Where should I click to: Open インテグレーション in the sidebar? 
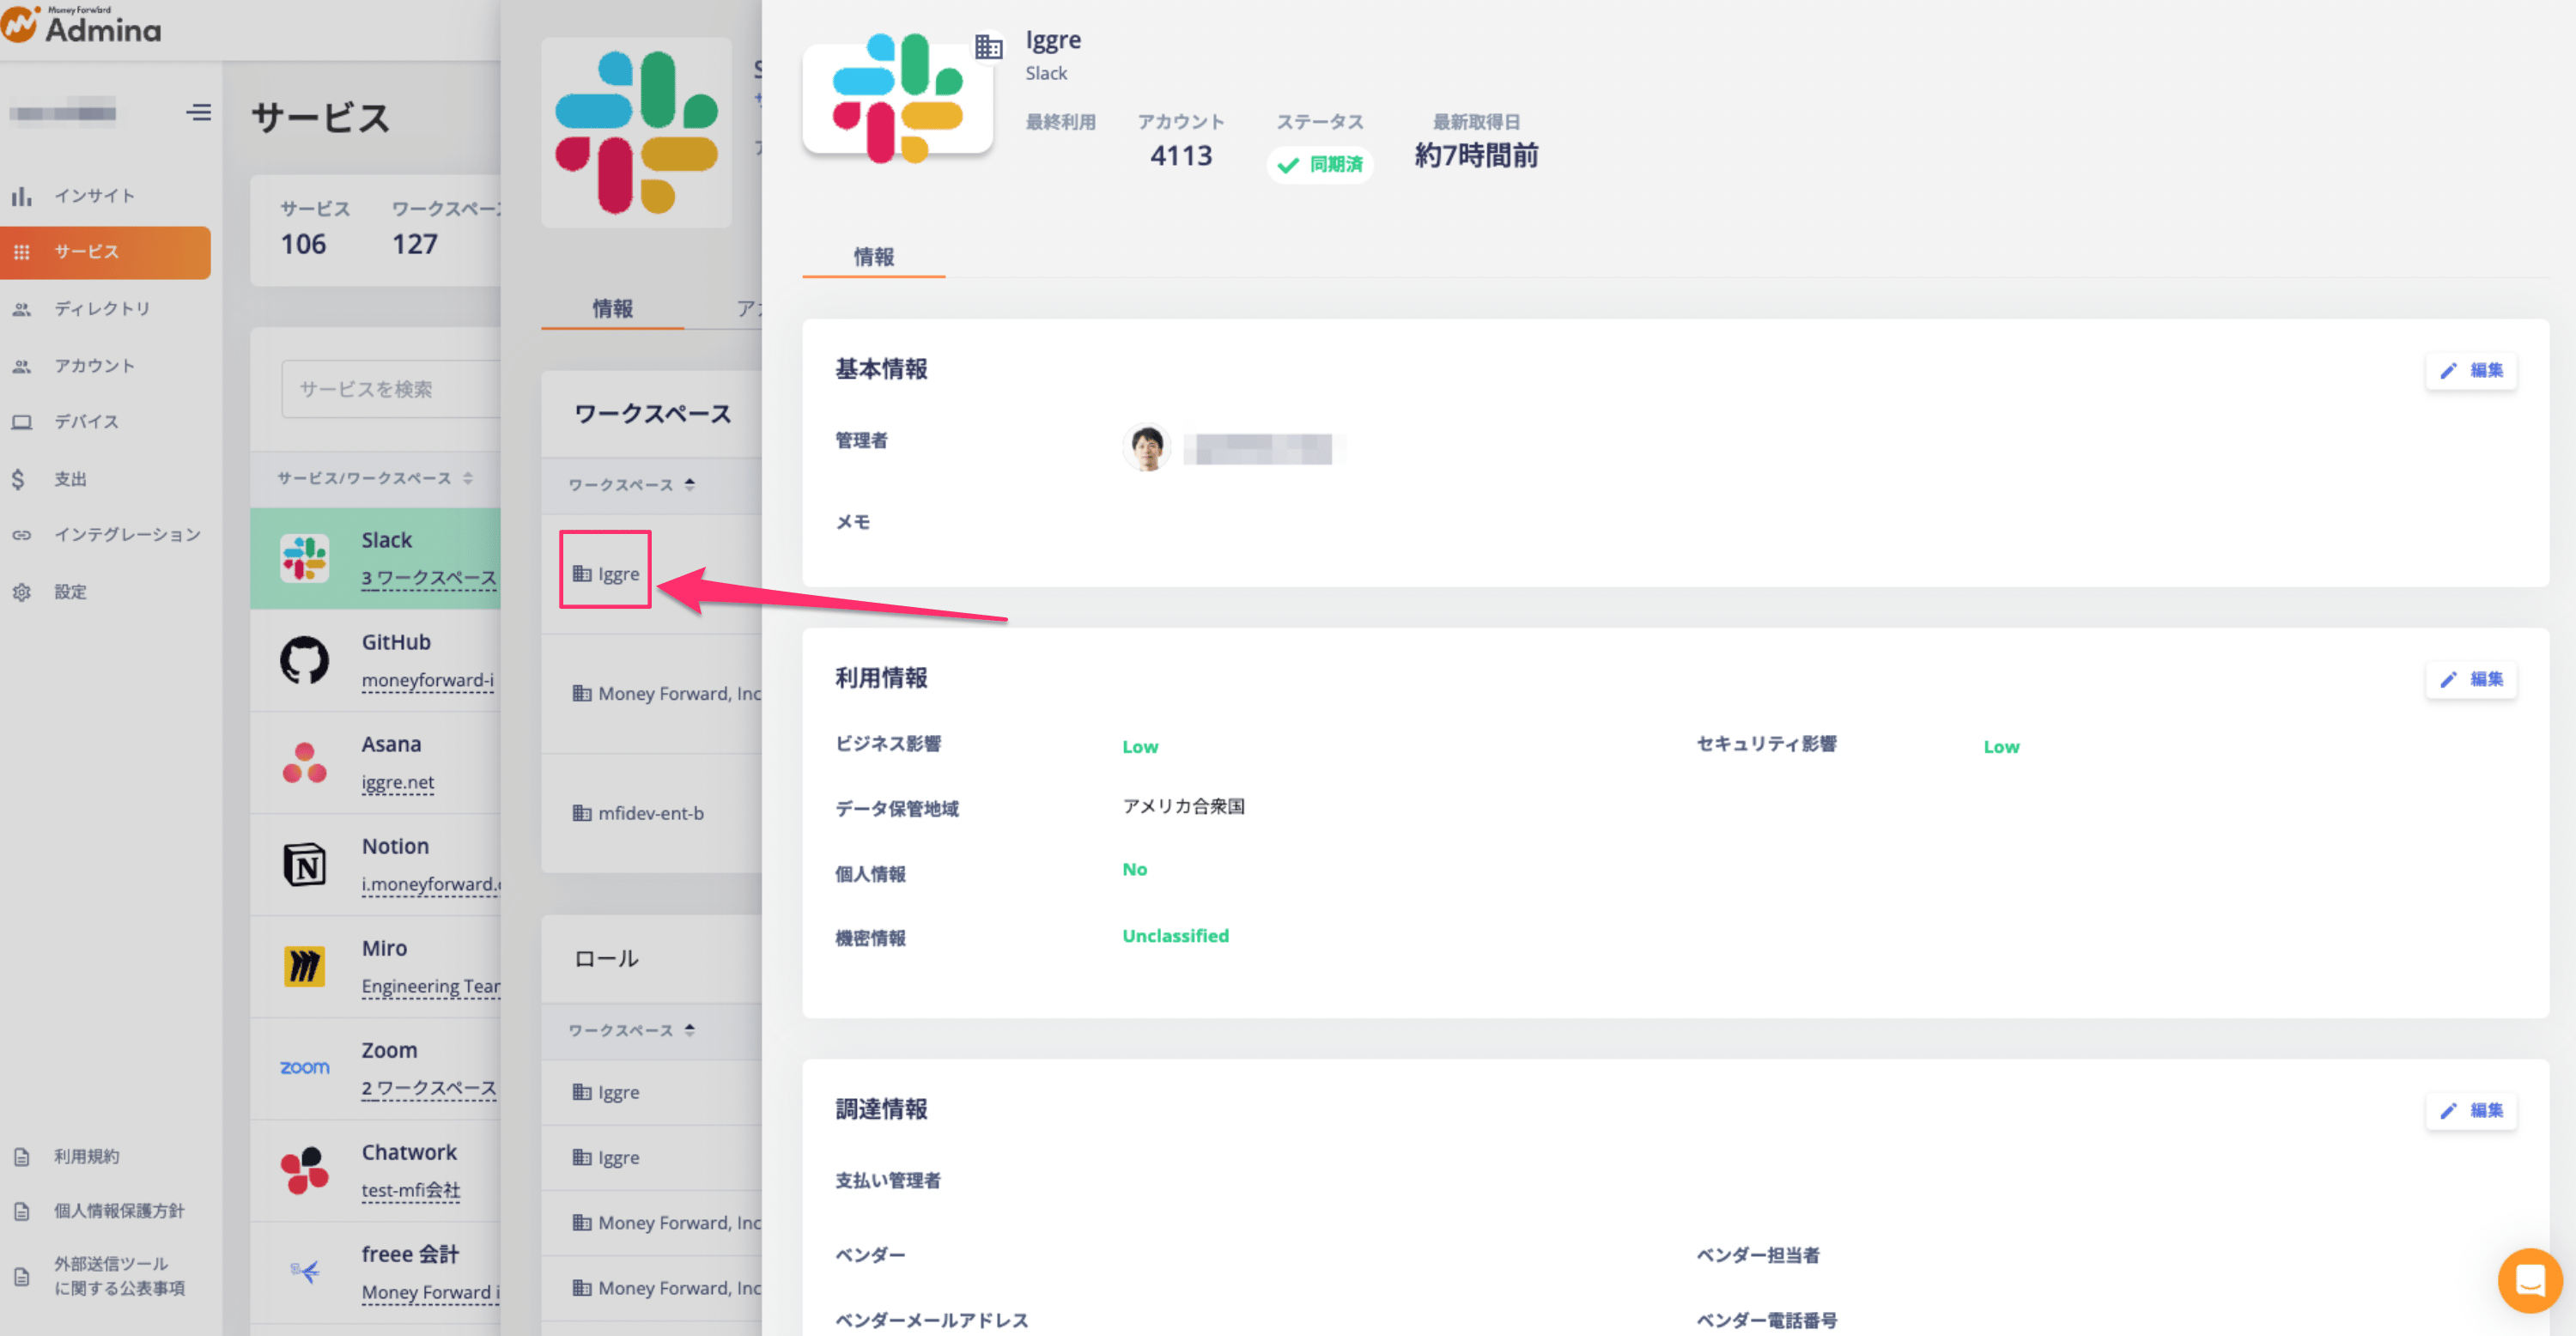click(x=127, y=535)
